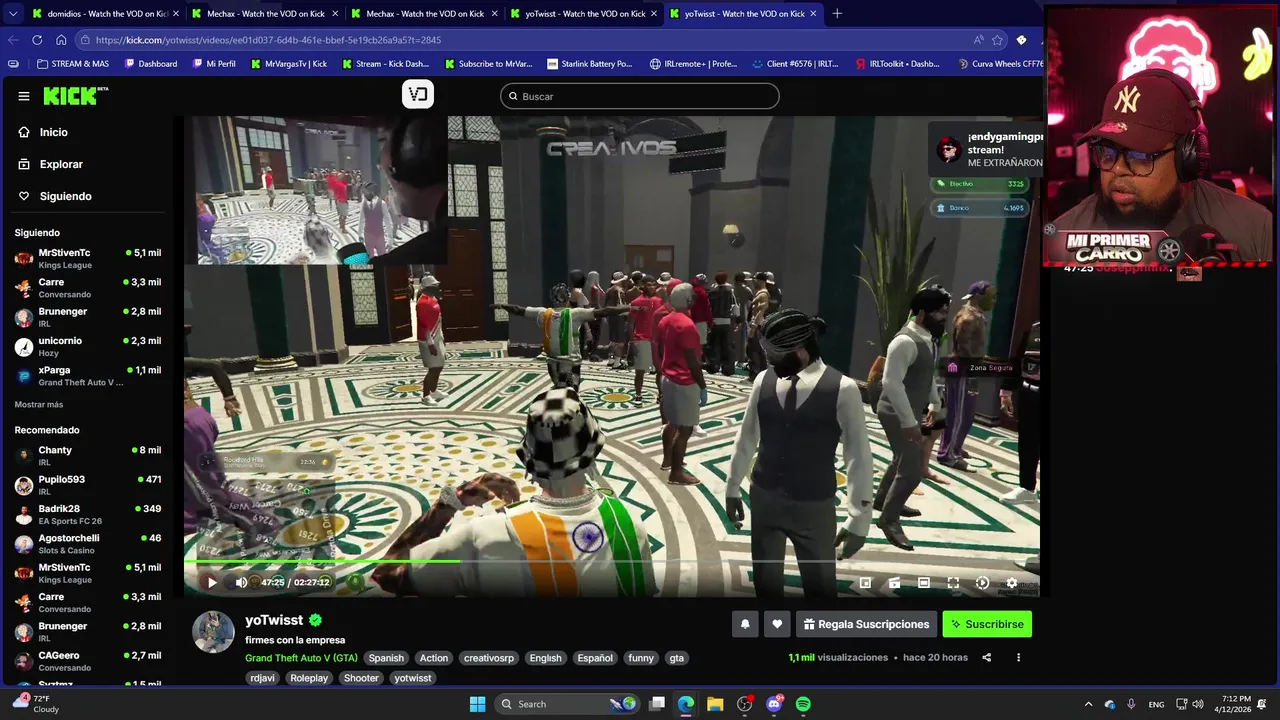Image resolution: width=1280 pixels, height=720 pixels.
Task: Click the weather widget 72°F Cloudy
Action: (x=36, y=704)
